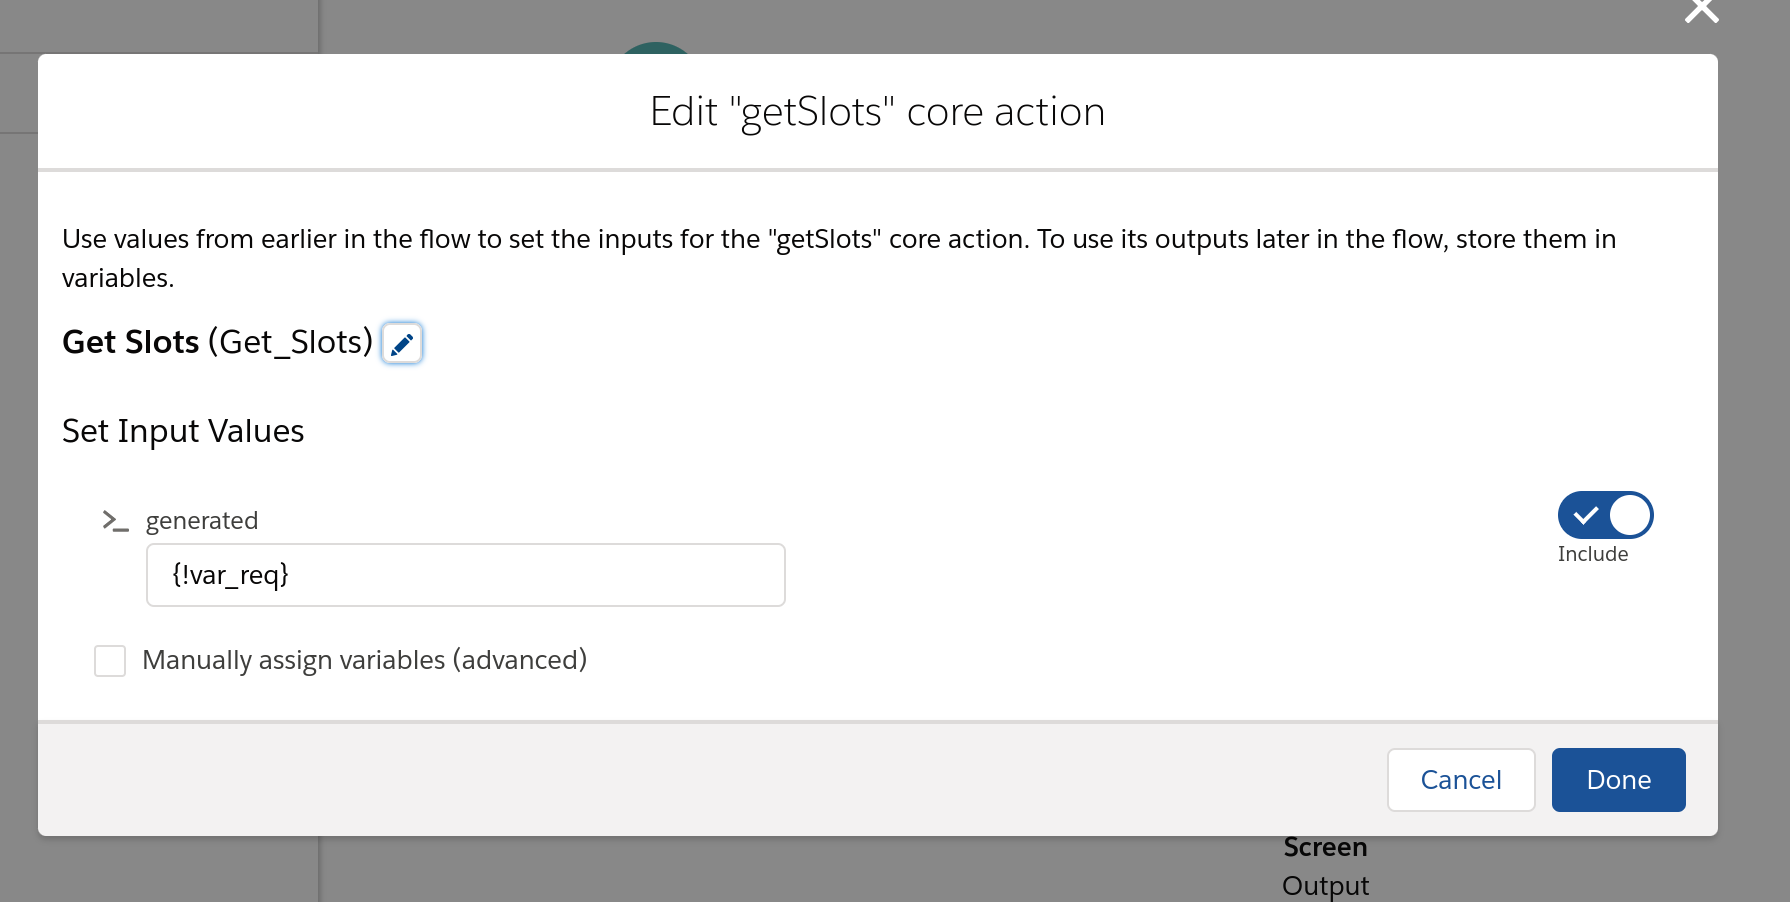Click the pencil edit icon beside Get Slots
Viewport: 1790px width, 902px height.
(x=402, y=343)
